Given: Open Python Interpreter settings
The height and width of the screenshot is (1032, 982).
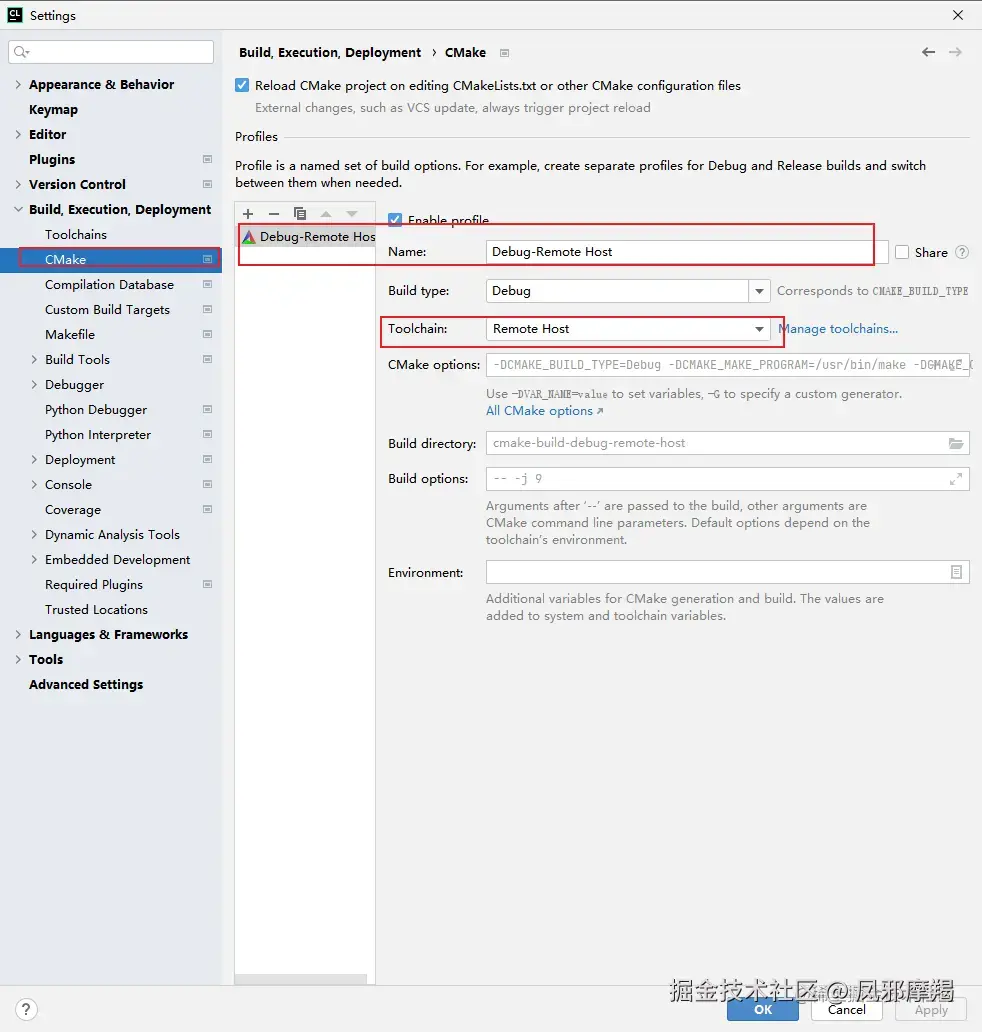Looking at the screenshot, I should [x=98, y=434].
